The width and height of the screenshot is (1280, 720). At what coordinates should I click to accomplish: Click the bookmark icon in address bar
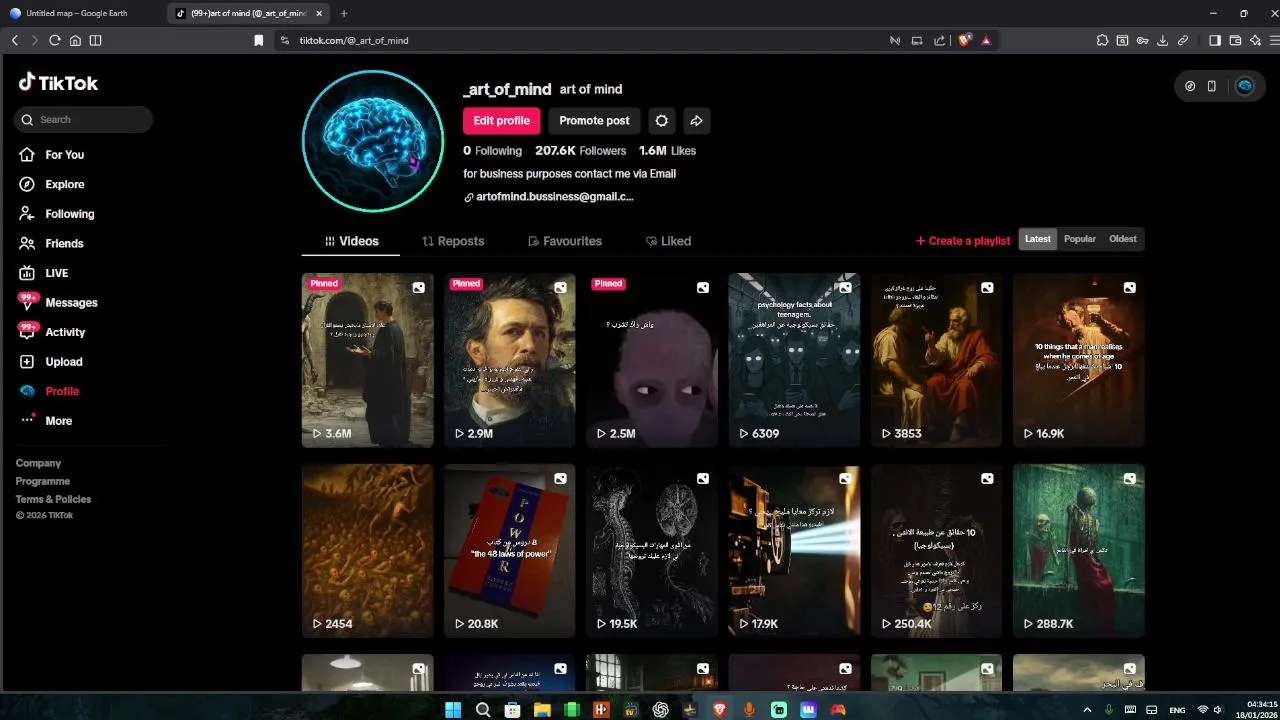258,40
